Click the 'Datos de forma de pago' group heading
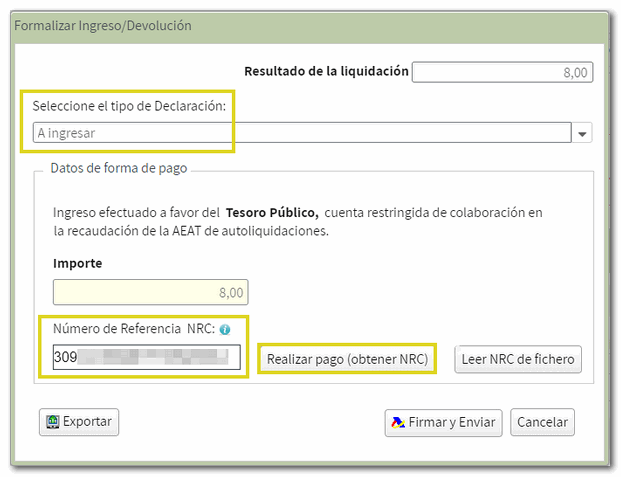 point(119,168)
